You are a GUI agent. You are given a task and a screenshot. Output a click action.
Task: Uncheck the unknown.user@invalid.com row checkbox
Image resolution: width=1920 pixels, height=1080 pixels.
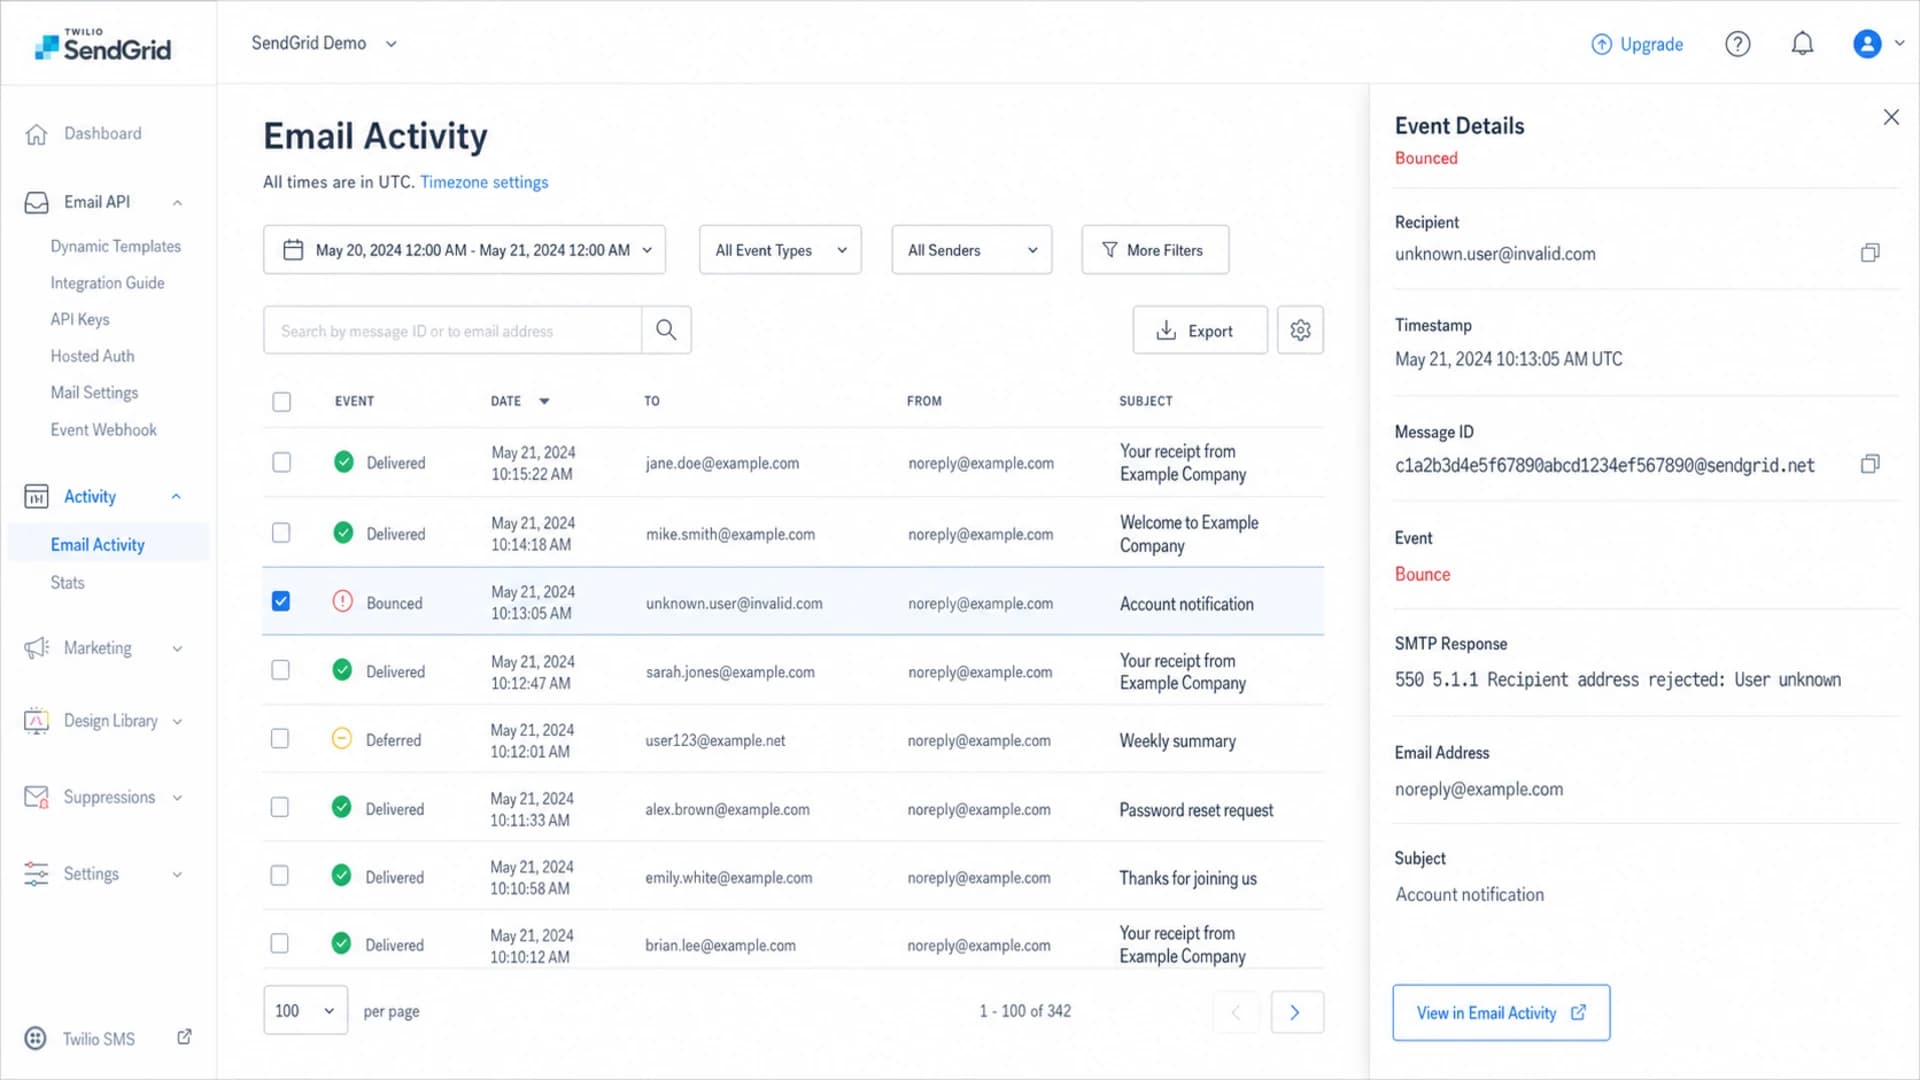pos(281,601)
